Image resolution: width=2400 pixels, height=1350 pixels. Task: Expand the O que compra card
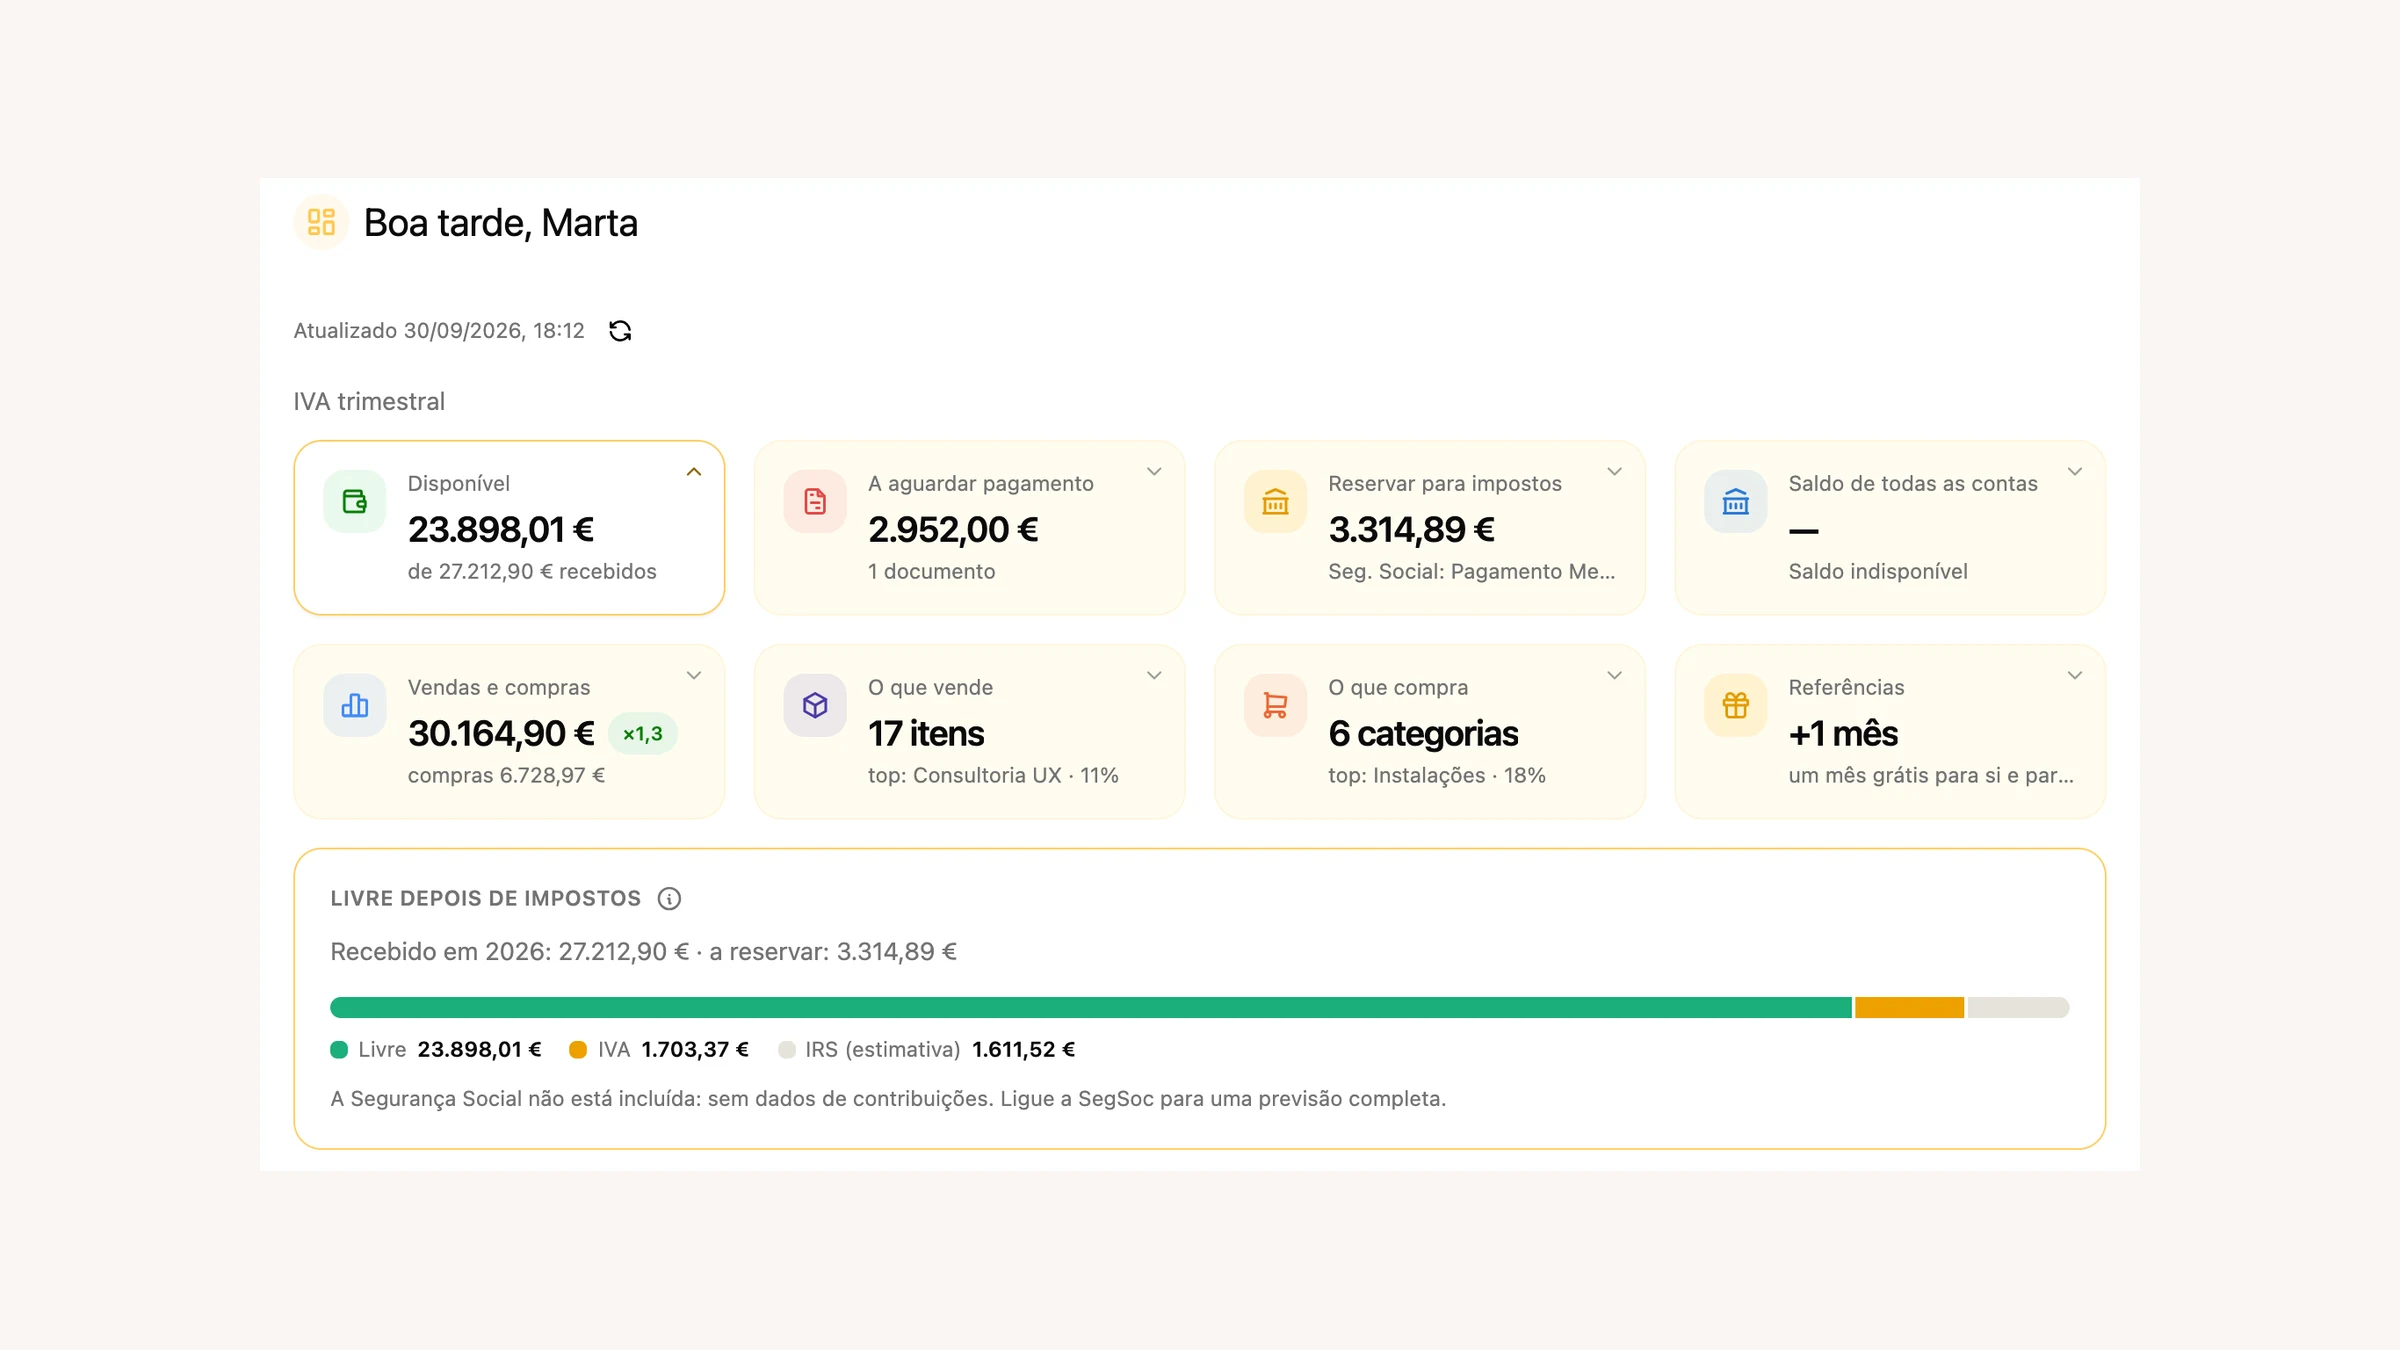click(1614, 676)
